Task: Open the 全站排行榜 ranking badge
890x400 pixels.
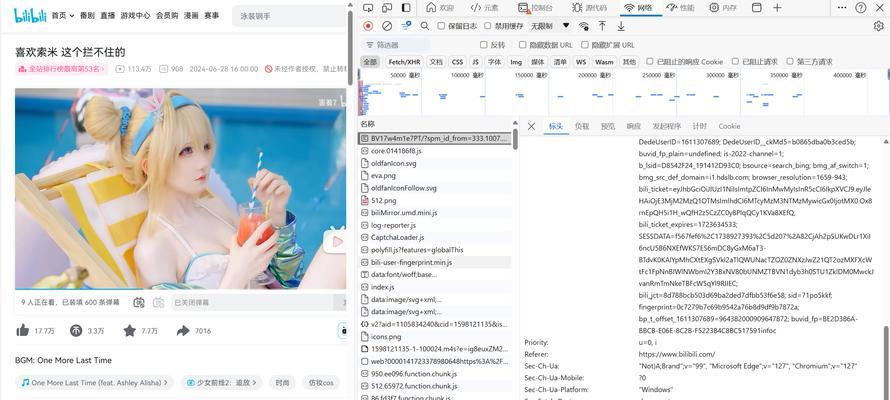Action: tap(62, 69)
